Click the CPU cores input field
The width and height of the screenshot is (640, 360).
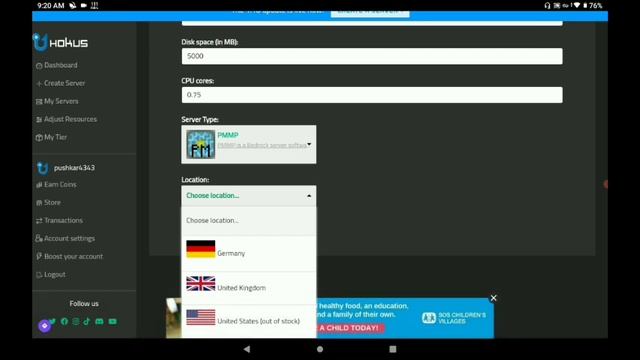point(372,95)
